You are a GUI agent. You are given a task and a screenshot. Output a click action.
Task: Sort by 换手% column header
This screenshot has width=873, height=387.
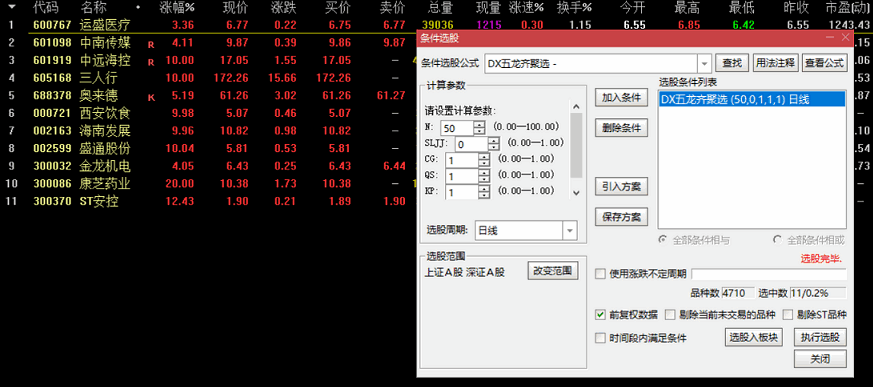tap(575, 8)
